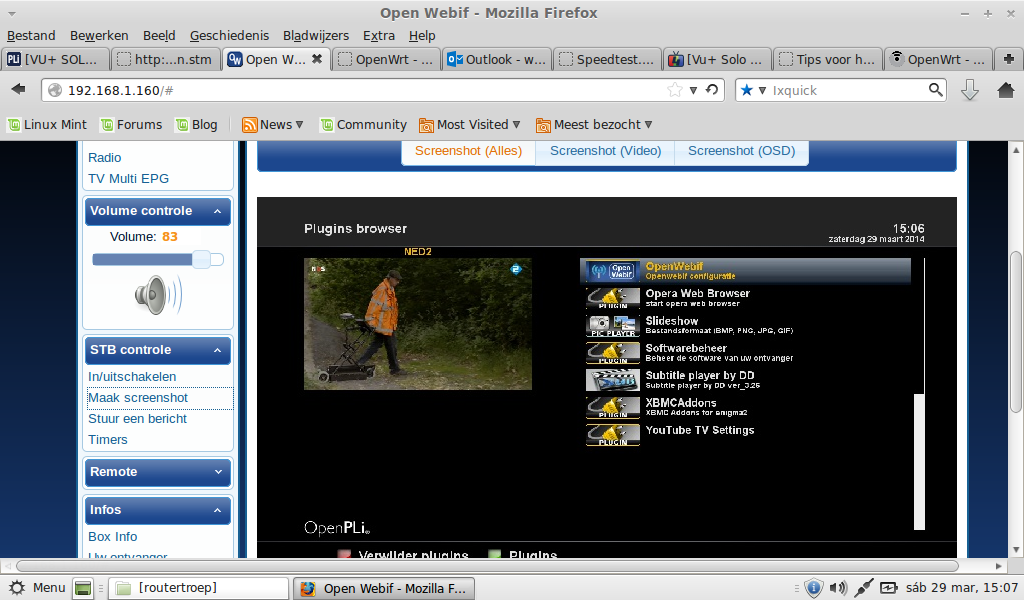The height and width of the screenshot is (600, 1024).
Task: Open the address bar history dropdown
Action: coord(693,91)
